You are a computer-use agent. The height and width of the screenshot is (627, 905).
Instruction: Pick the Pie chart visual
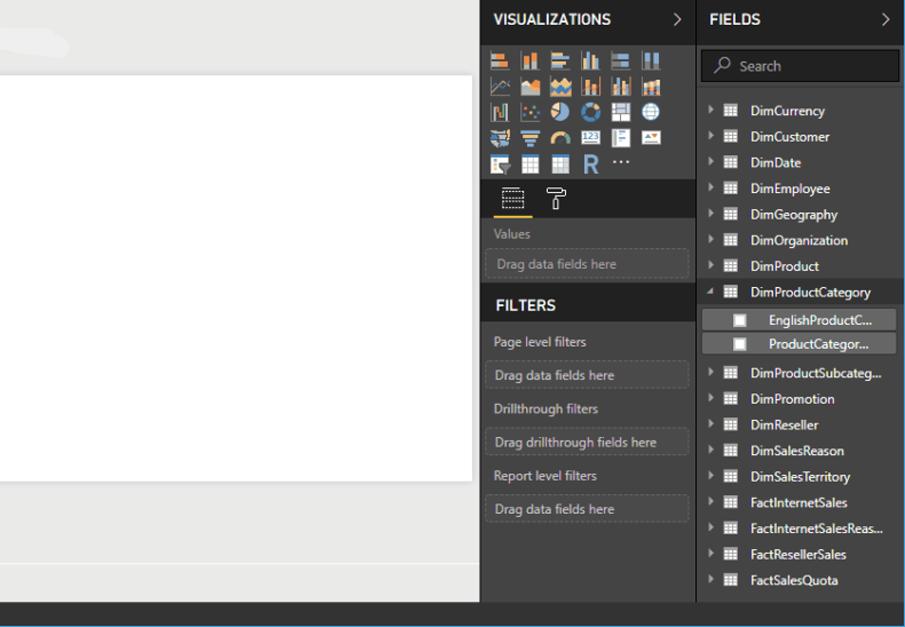coord(560,112)
